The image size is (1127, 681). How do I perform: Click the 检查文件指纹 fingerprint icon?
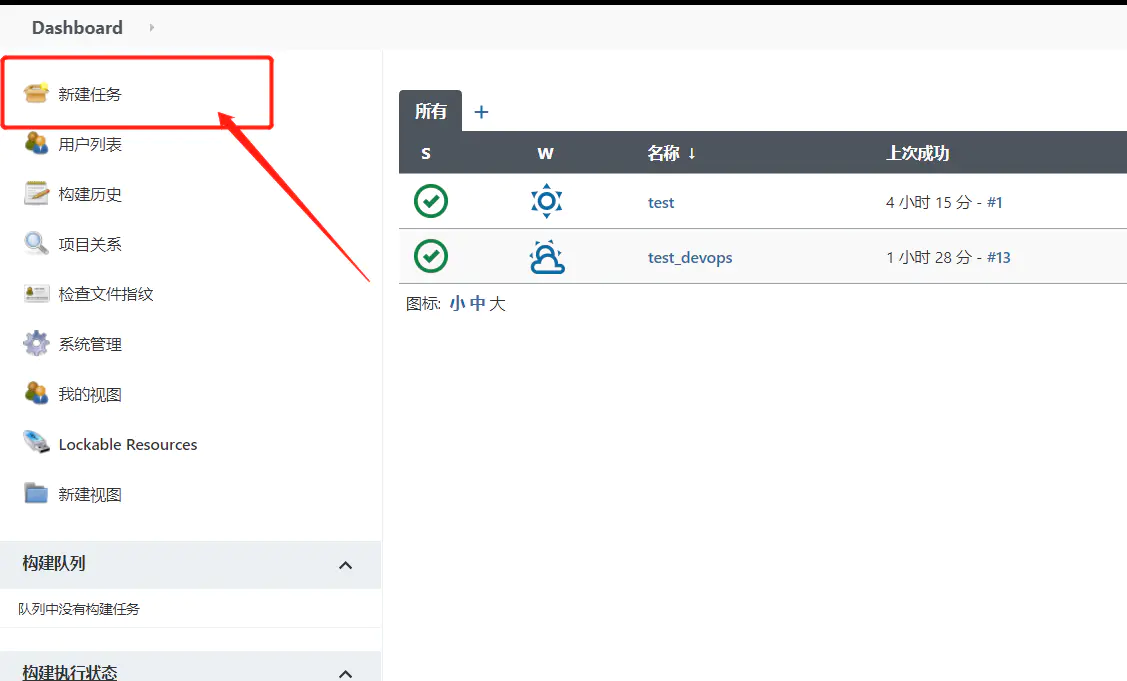(36, 293)
